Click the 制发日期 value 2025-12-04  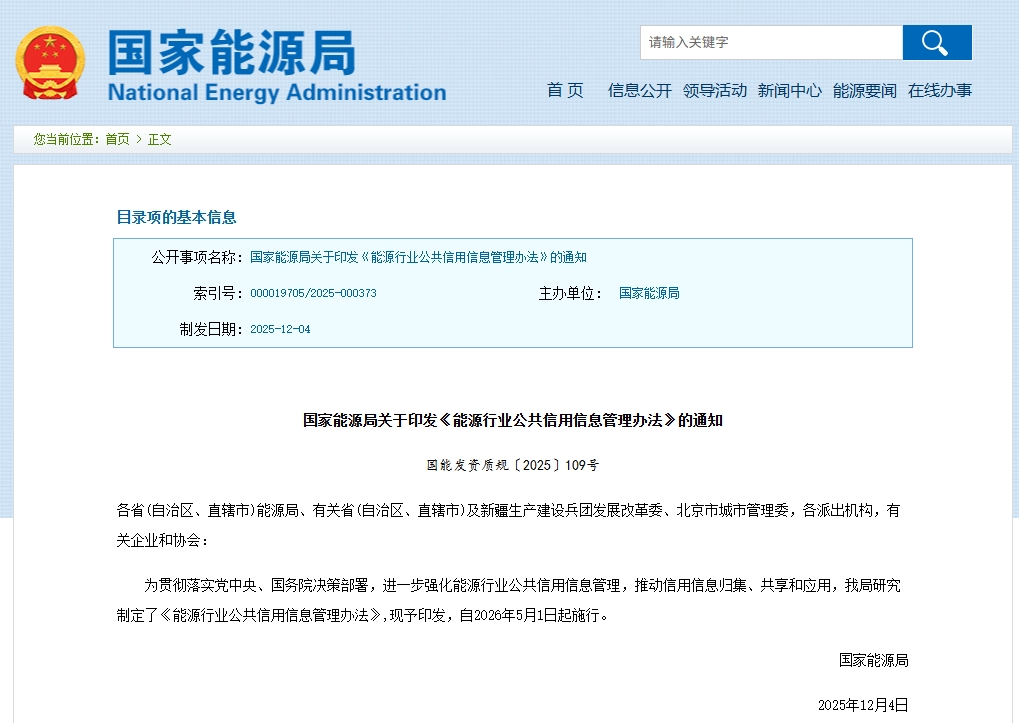click(280, 329)
